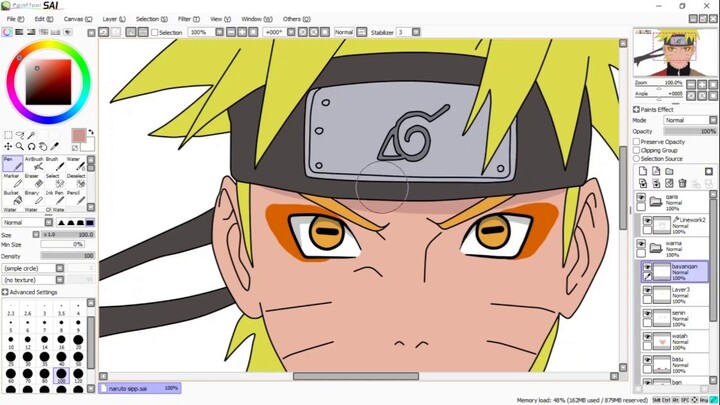
Task: Open the Stabilizer value dropdown
Action: pos(416,32)
